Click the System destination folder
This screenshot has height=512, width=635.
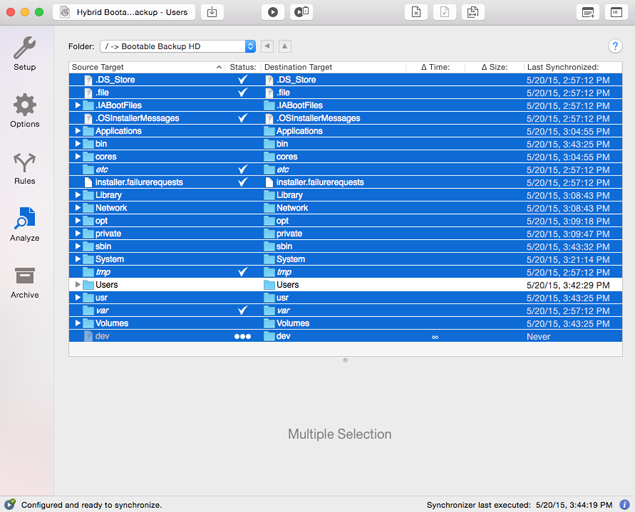284,259
